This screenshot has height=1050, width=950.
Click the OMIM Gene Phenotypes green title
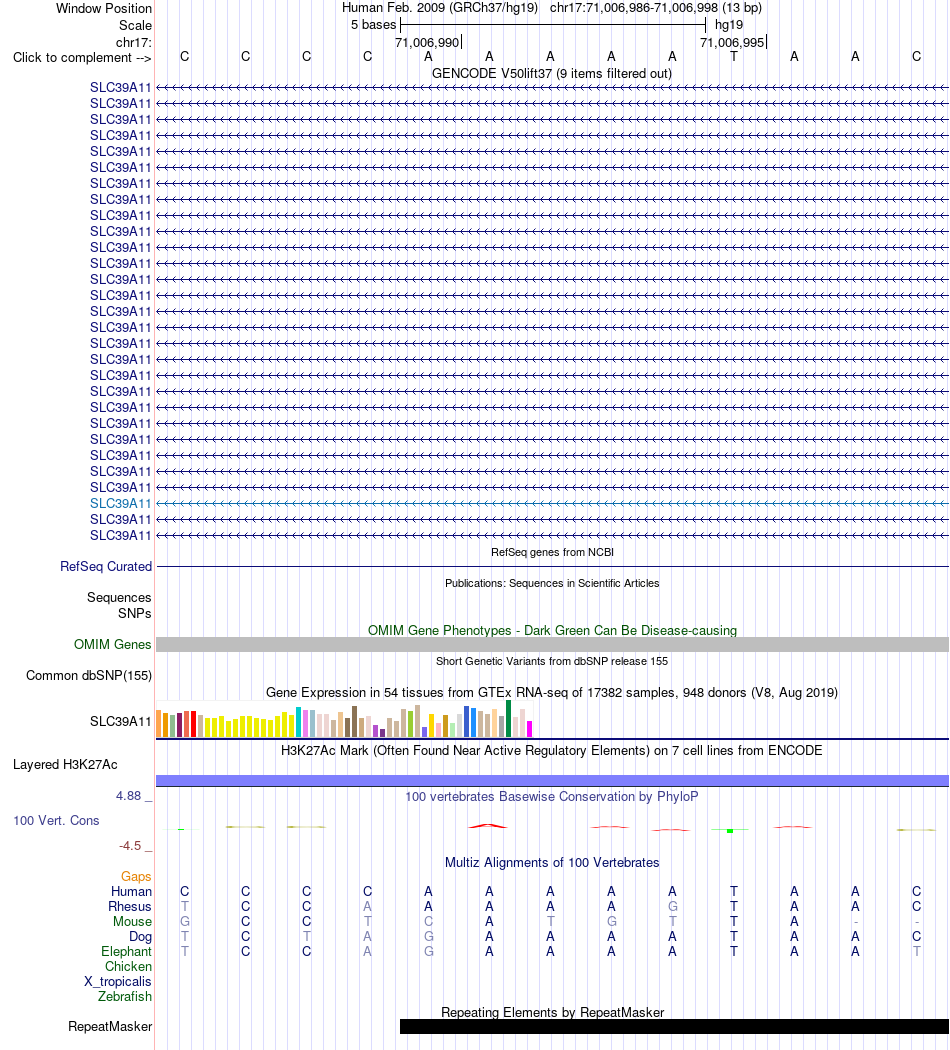(552, 630)
